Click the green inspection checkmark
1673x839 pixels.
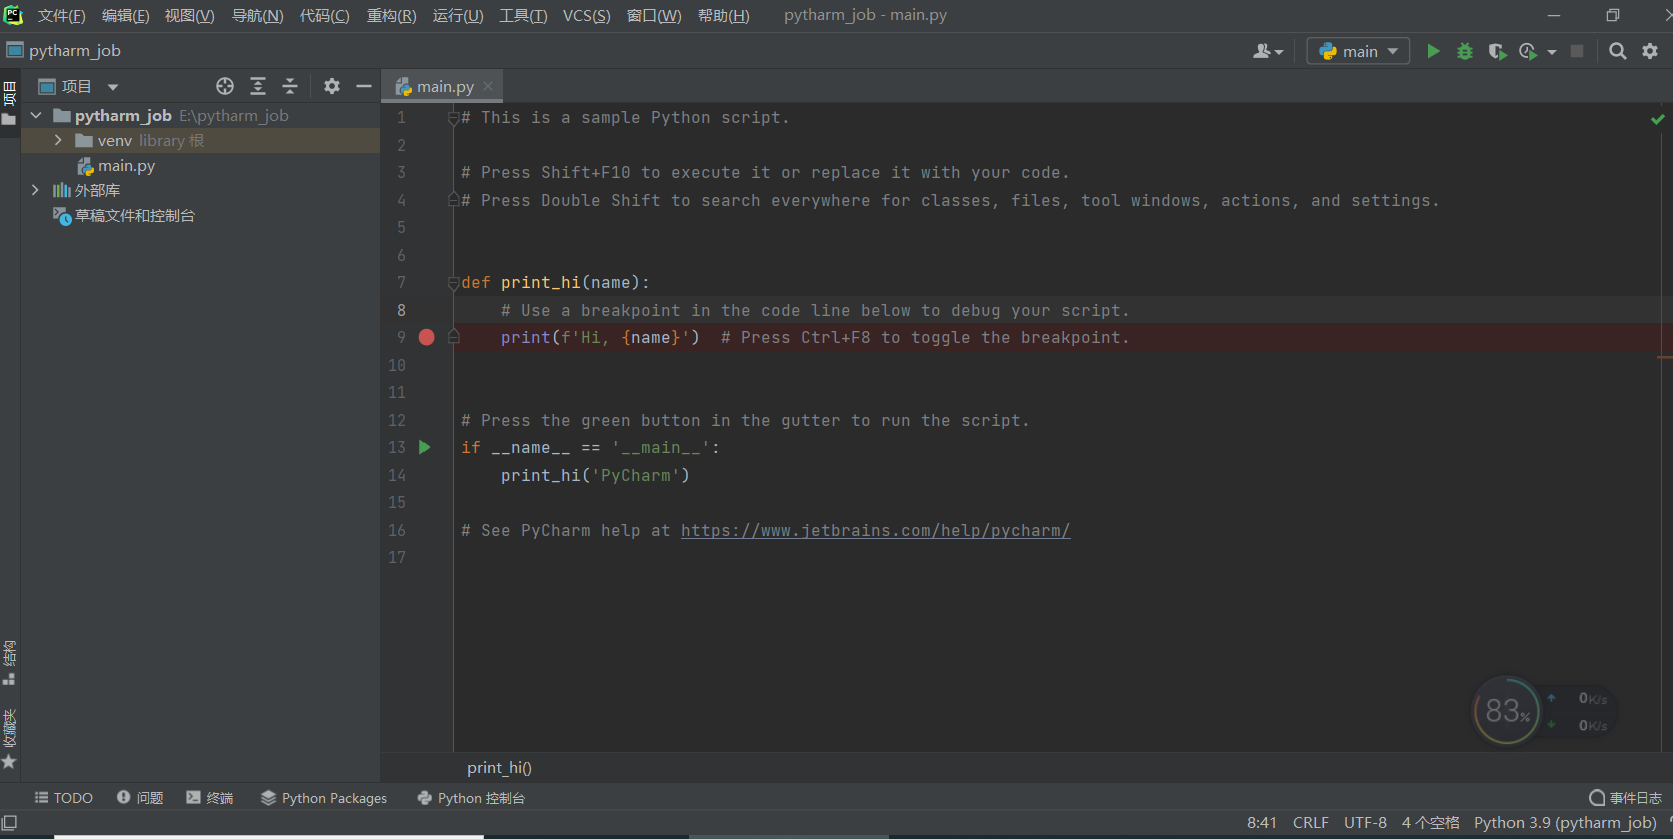1657,119
